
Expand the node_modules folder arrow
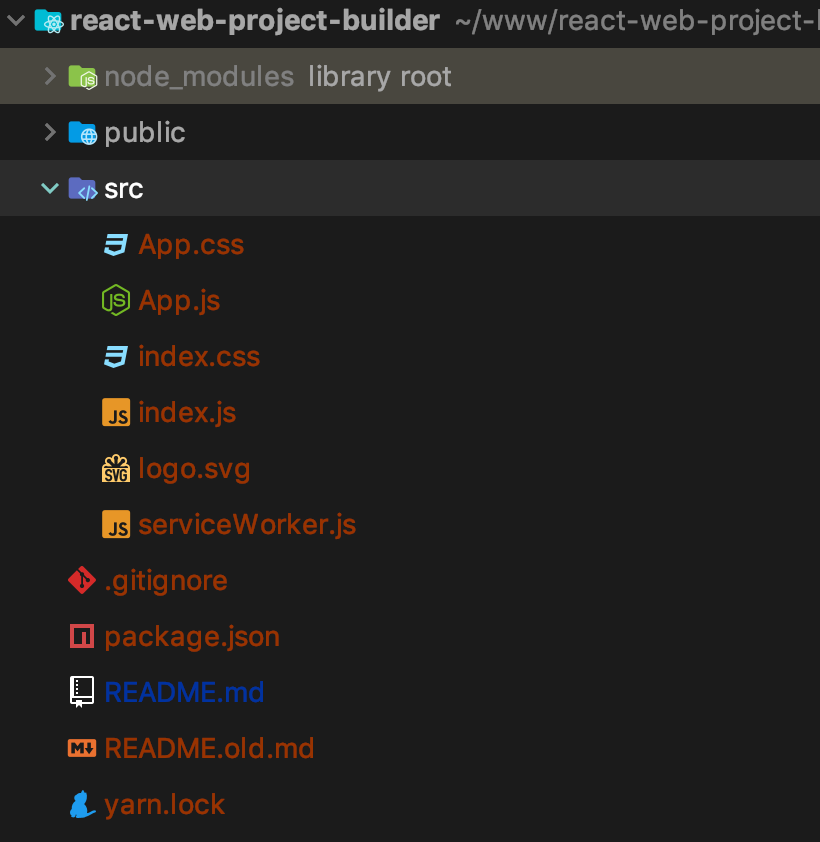(x=50, y=77)
